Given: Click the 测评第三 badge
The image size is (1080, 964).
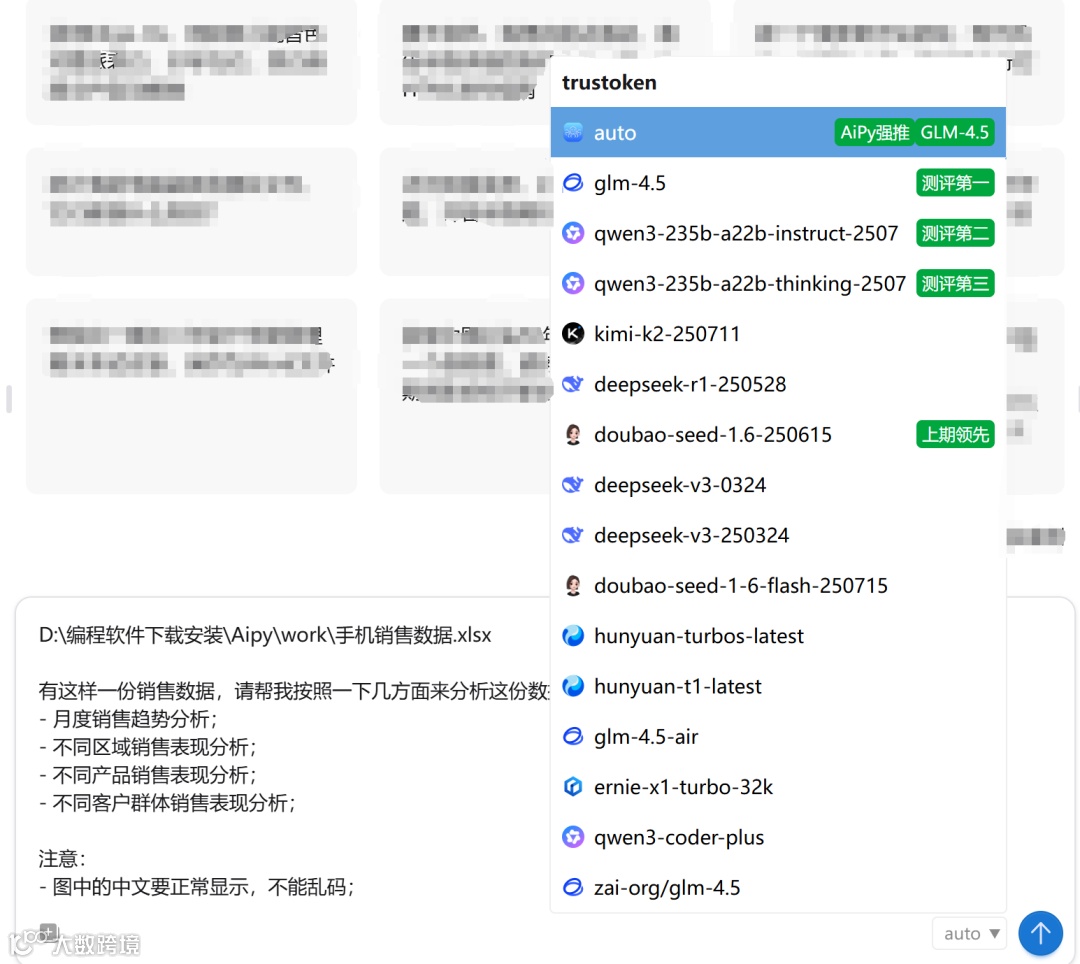Looking at the screenshot, I should pos(955,284).
